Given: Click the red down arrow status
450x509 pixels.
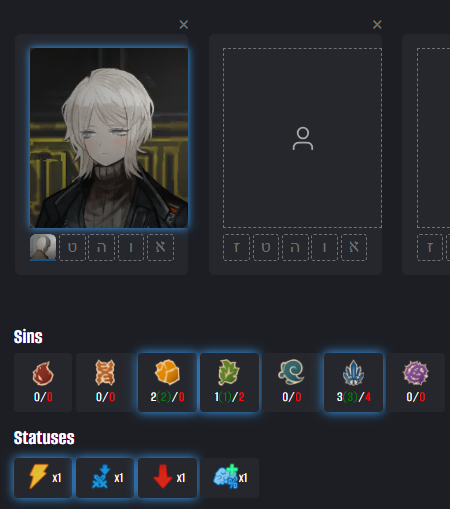Looking at the screenshot, I should 167,478.
